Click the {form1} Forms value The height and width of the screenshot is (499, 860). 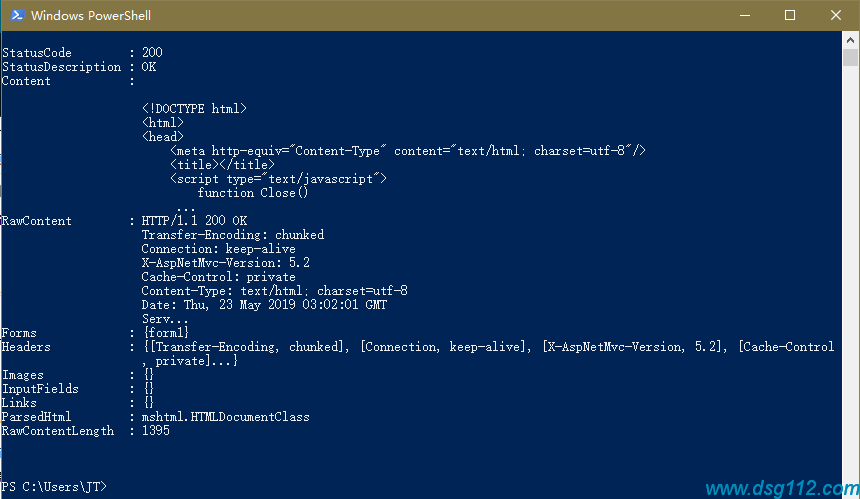point(166,333)
